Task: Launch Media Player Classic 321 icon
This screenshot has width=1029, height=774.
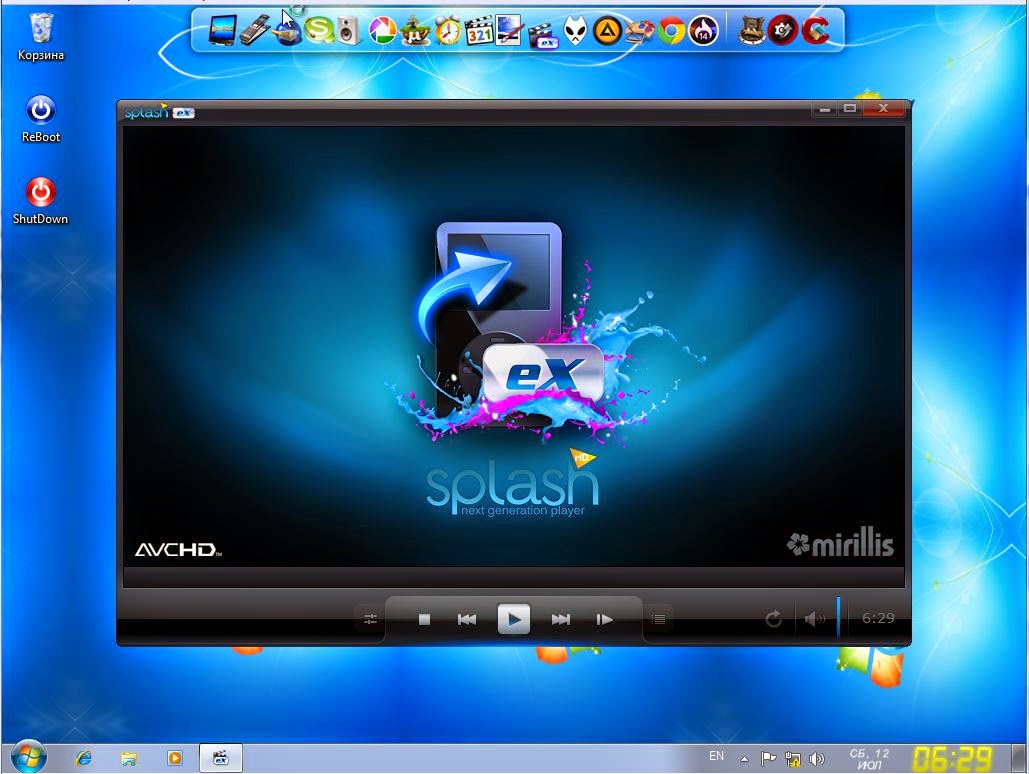Action: [479, 30]
